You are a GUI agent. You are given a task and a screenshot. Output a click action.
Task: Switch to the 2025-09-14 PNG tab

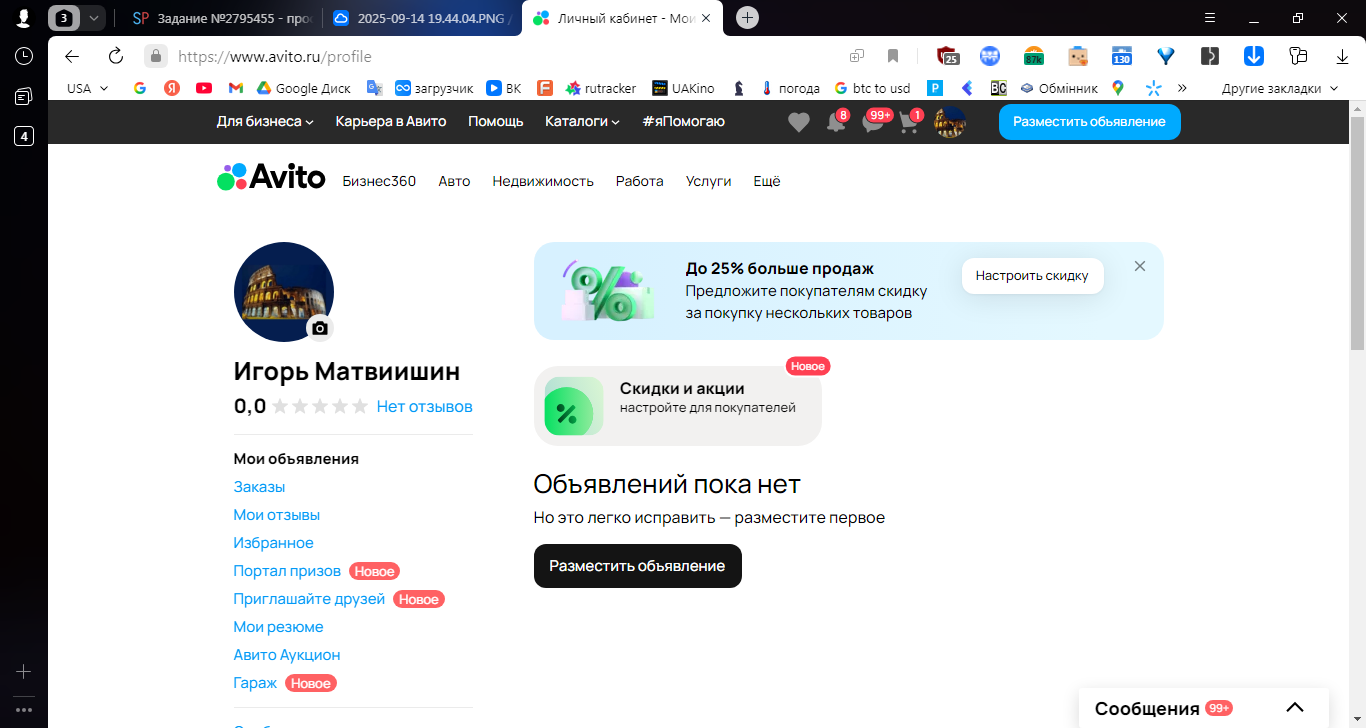(x=423, y=18)
